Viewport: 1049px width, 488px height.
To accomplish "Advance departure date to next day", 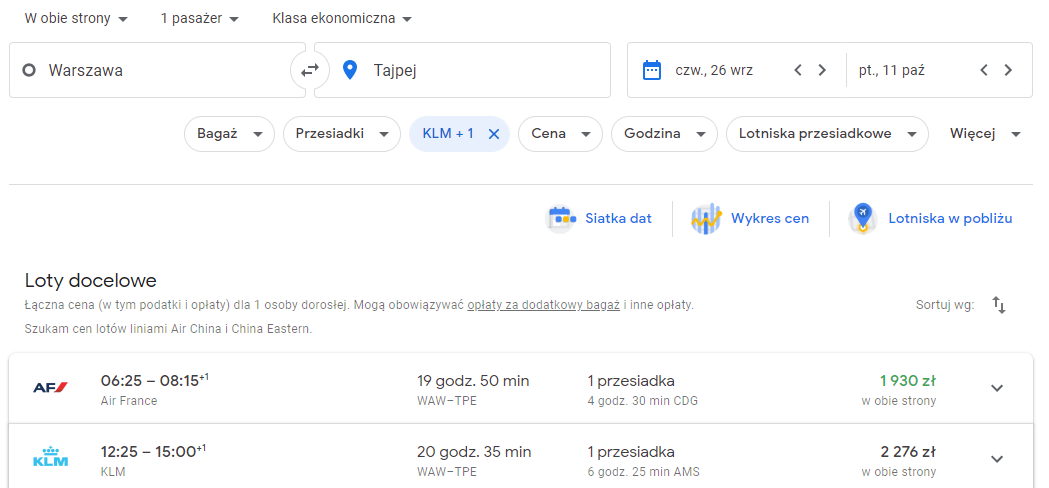I will click(822, 70).
